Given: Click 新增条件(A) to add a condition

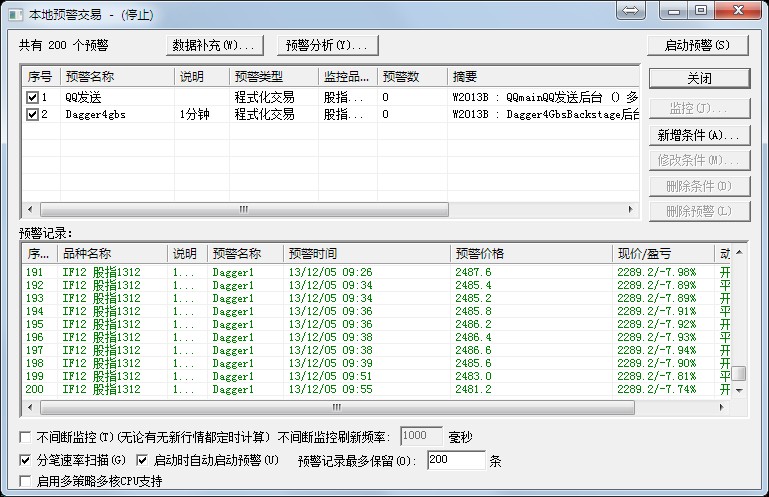Looking at the screenshot, I should [x=698, y=135].
